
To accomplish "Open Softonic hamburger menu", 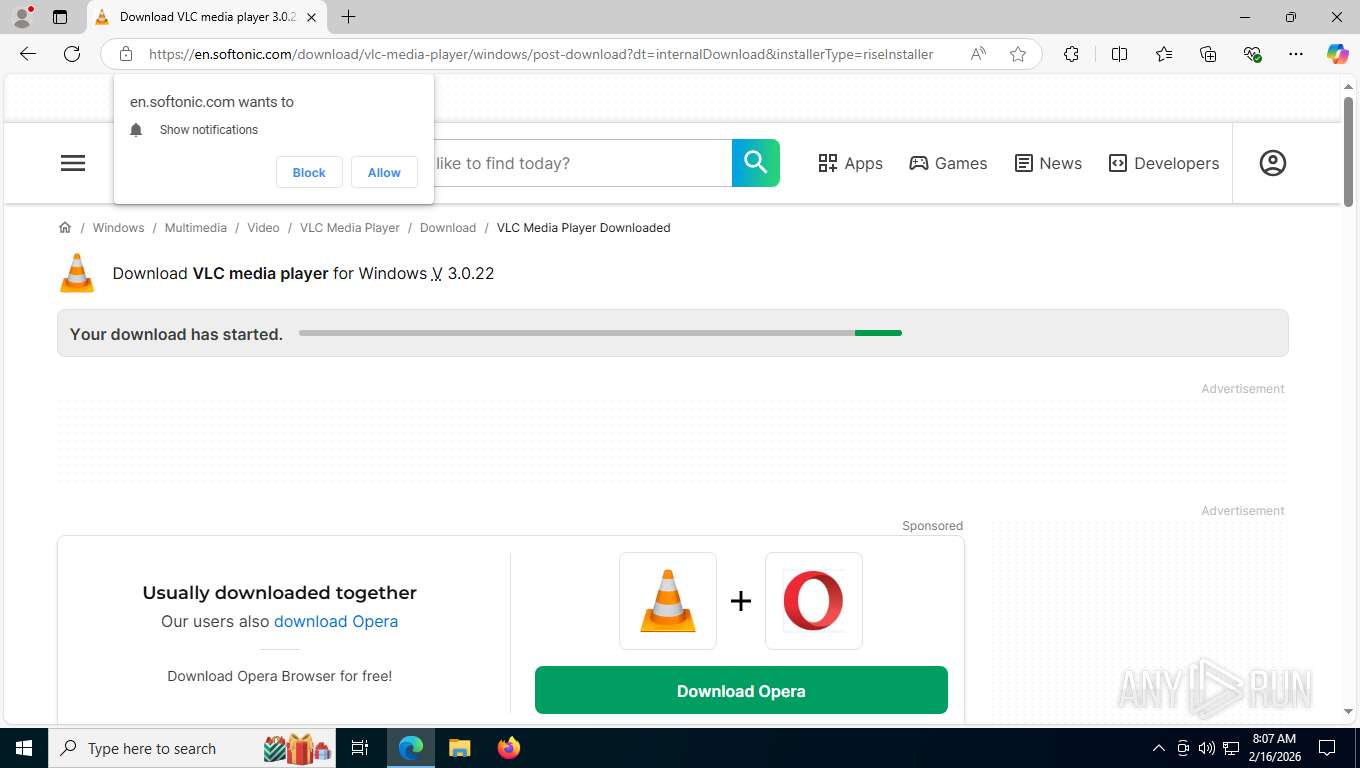I will coord(73,163).
